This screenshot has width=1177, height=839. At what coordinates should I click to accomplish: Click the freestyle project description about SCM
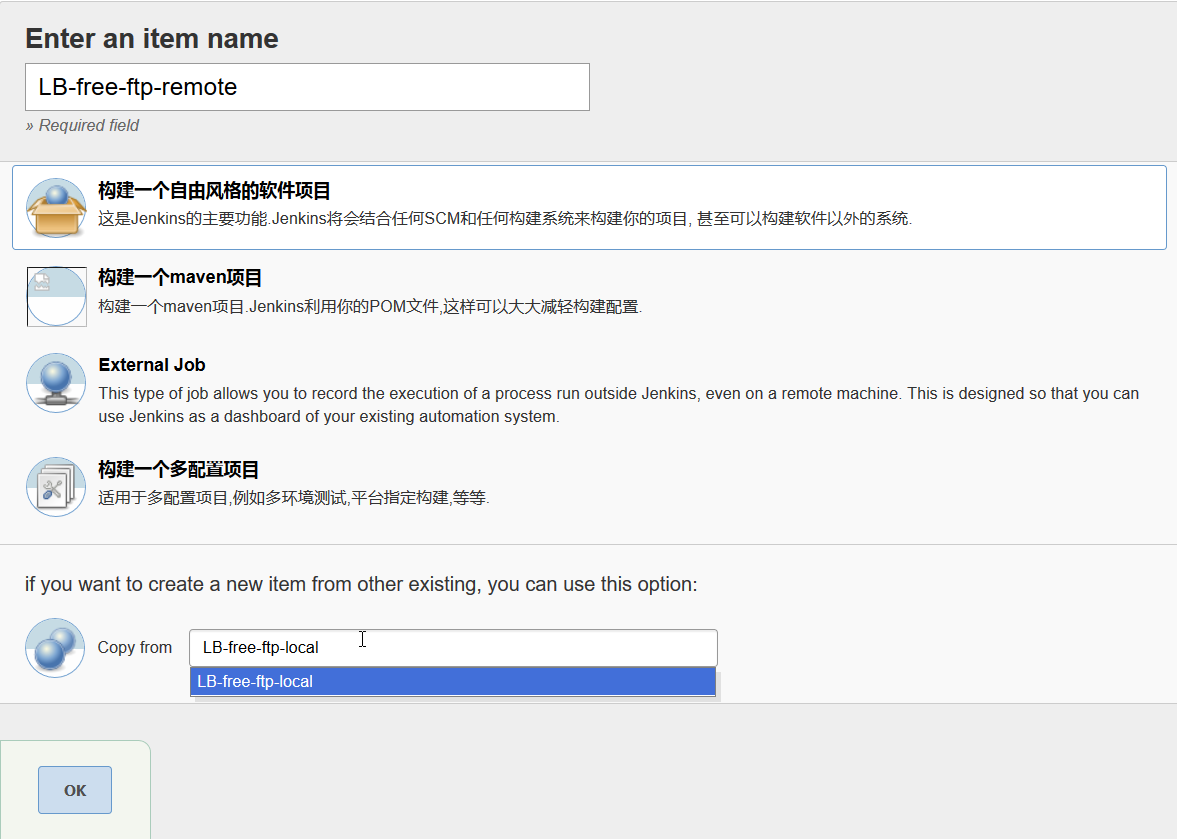click(505, 219)
